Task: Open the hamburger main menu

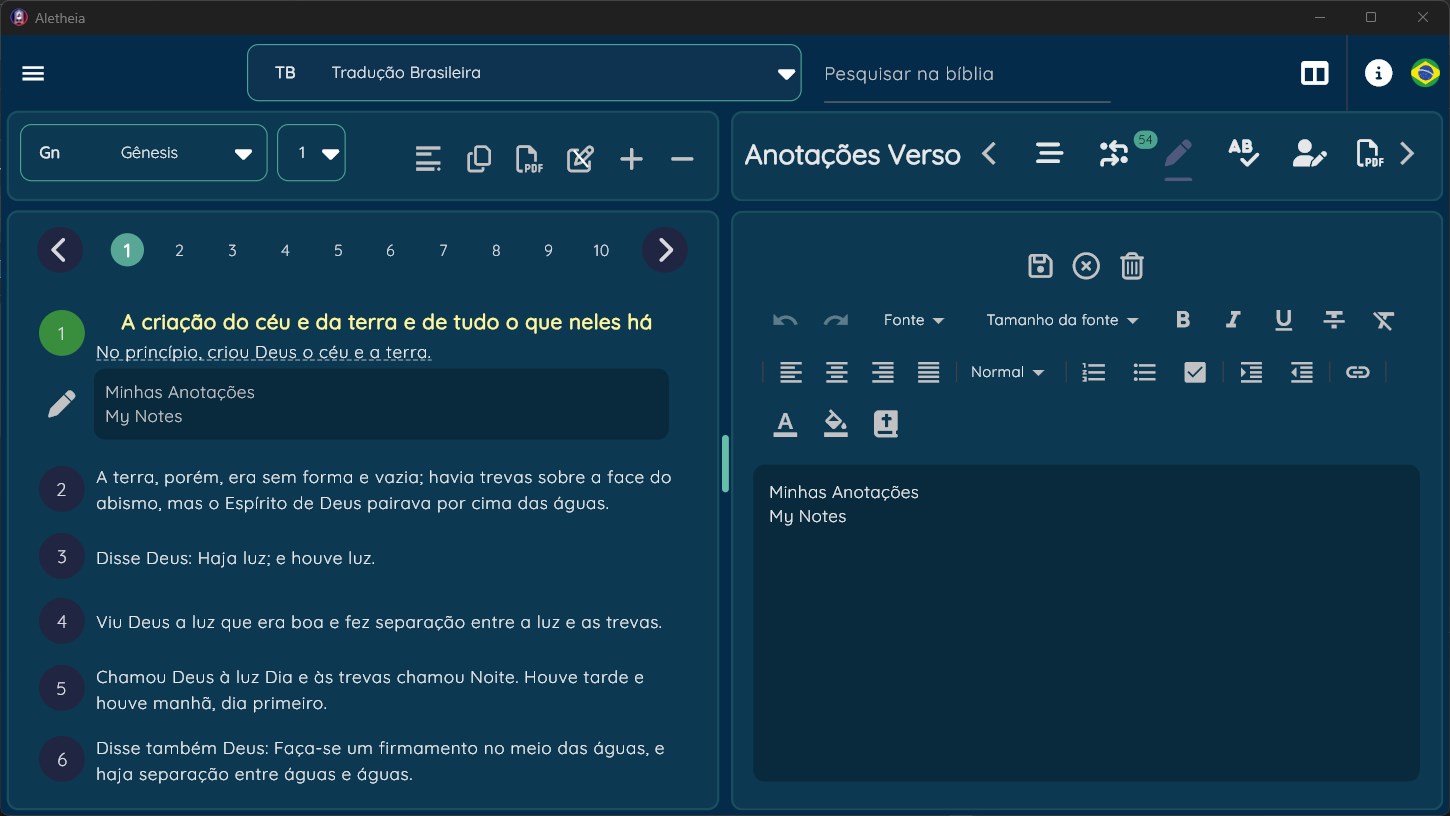Action: pos(33,74)
